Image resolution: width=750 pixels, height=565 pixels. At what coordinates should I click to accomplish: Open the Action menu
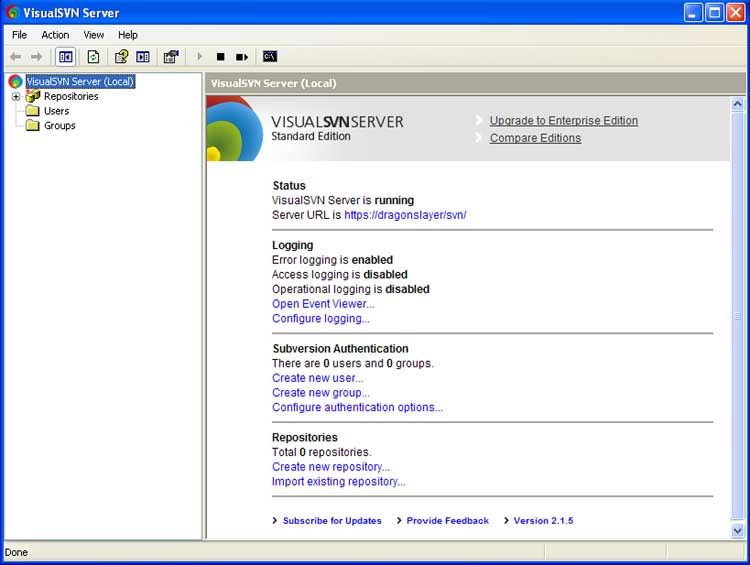coord(55,35)
